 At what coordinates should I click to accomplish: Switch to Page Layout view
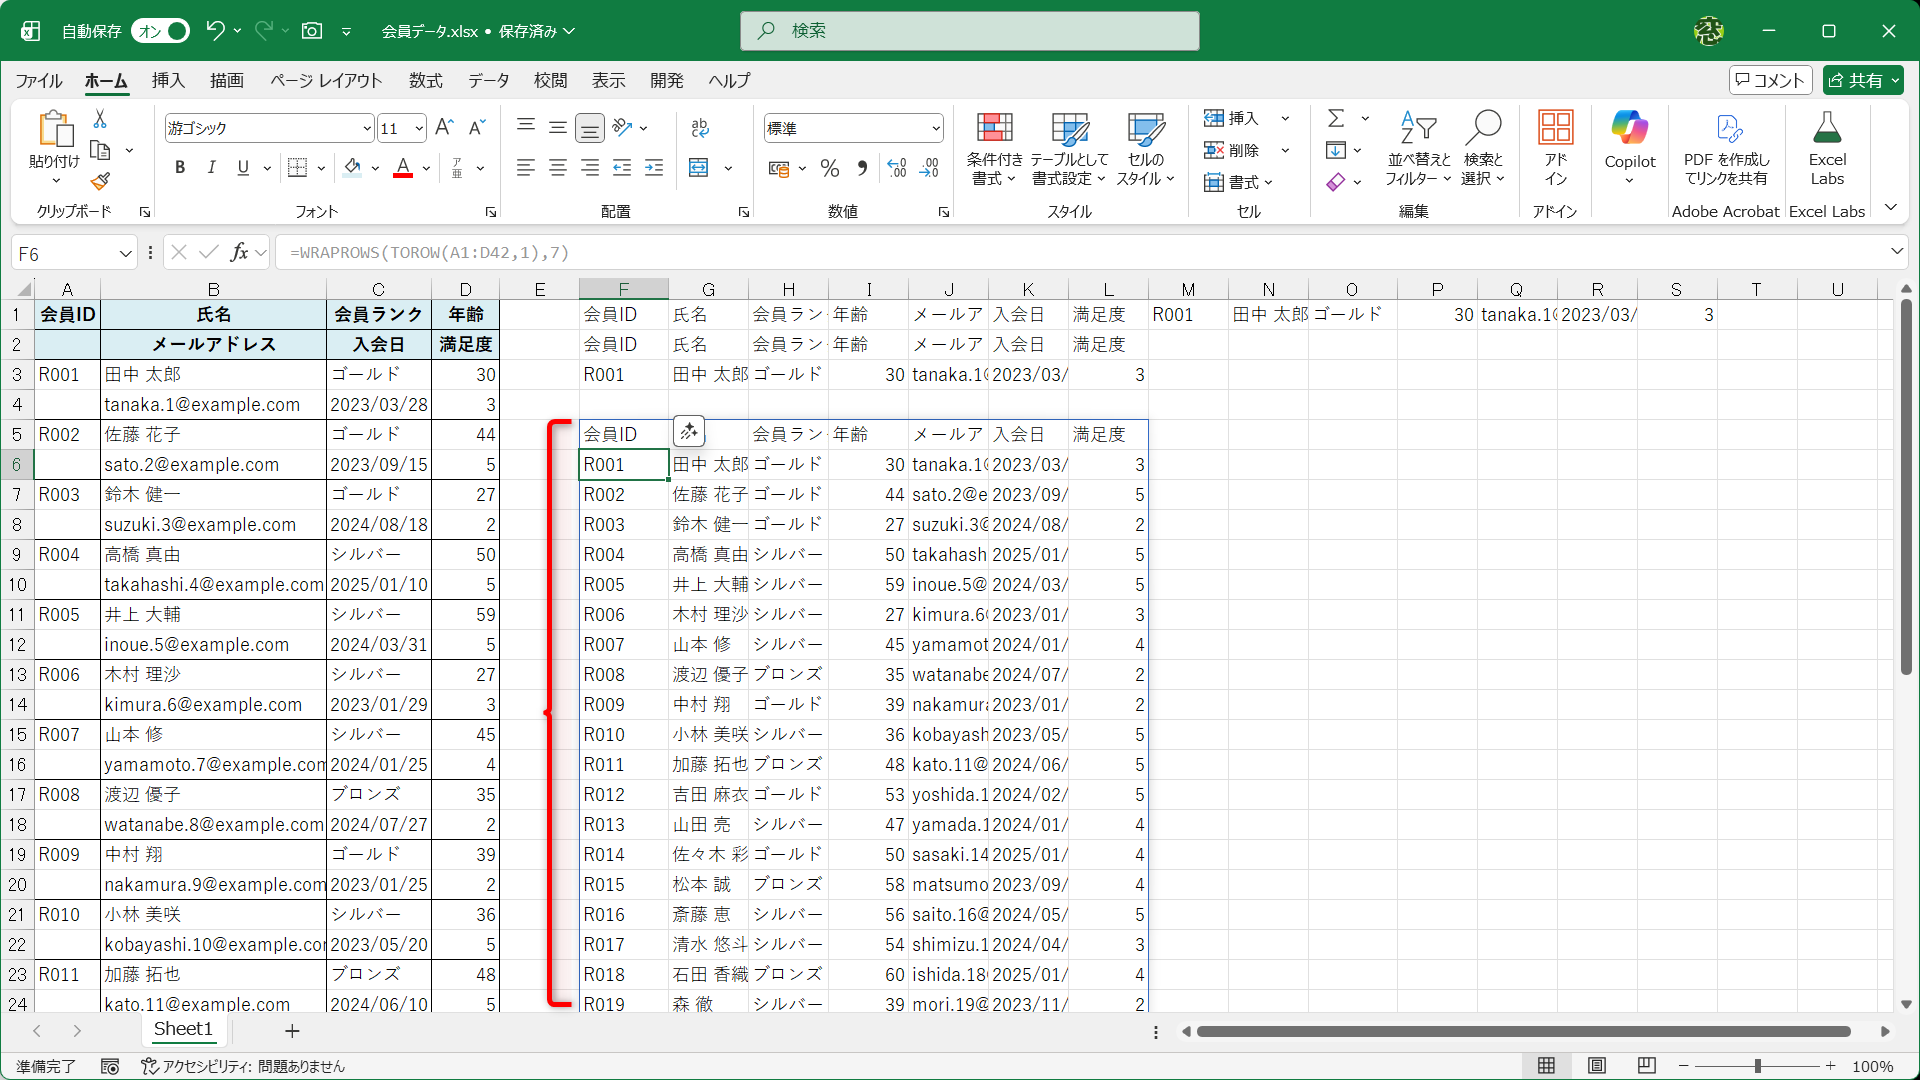(x=1597, y=1066)
